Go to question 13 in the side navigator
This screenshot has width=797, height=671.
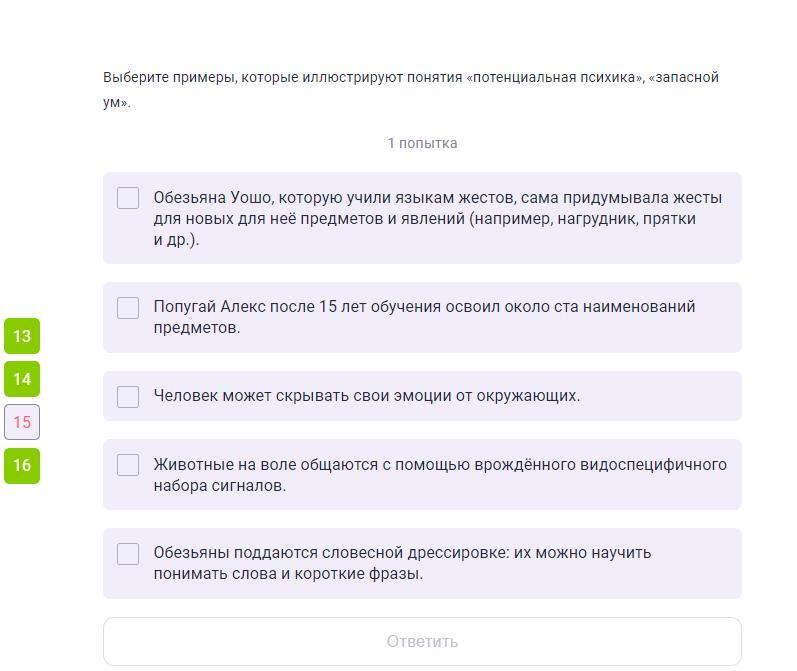[x=22, y=336]
